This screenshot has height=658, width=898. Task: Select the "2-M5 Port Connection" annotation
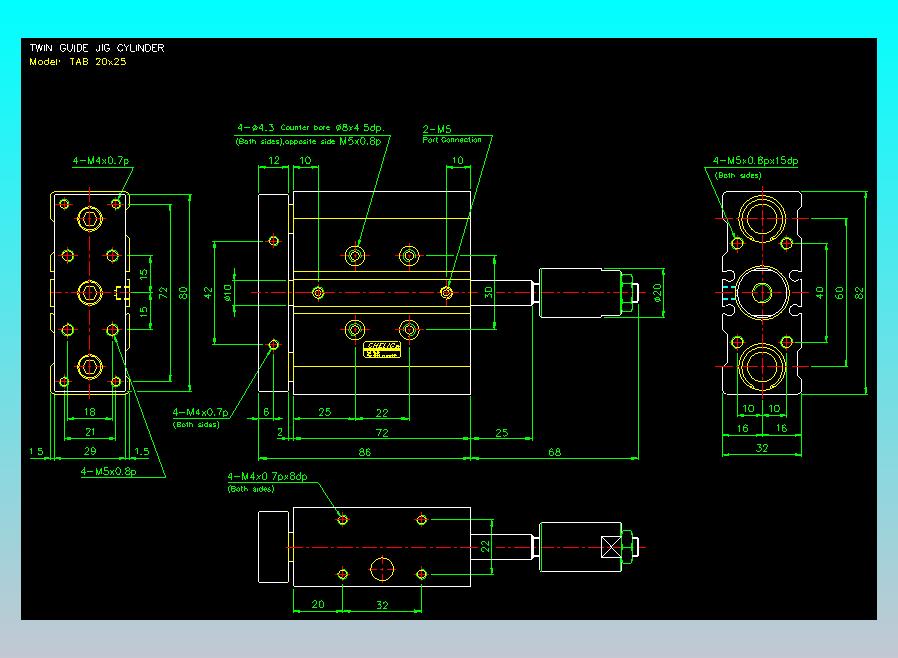tap(452, 134)
